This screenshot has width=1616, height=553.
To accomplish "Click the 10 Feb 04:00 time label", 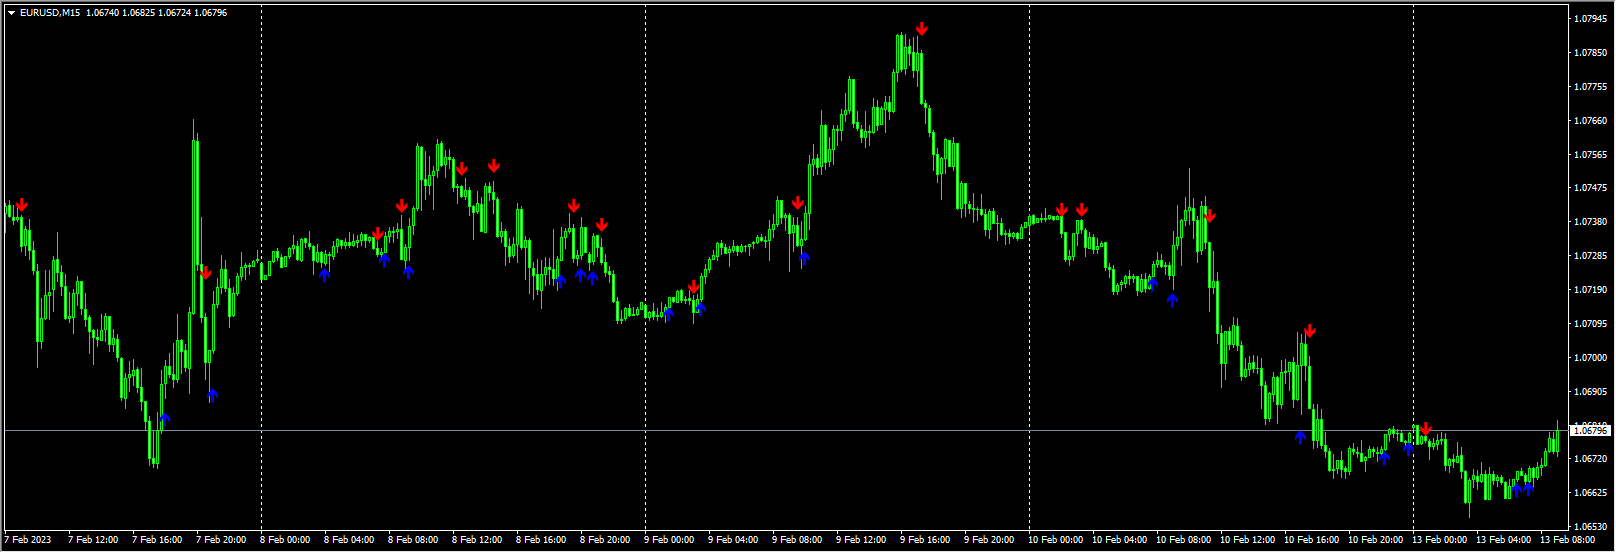I will [1119, 540].
